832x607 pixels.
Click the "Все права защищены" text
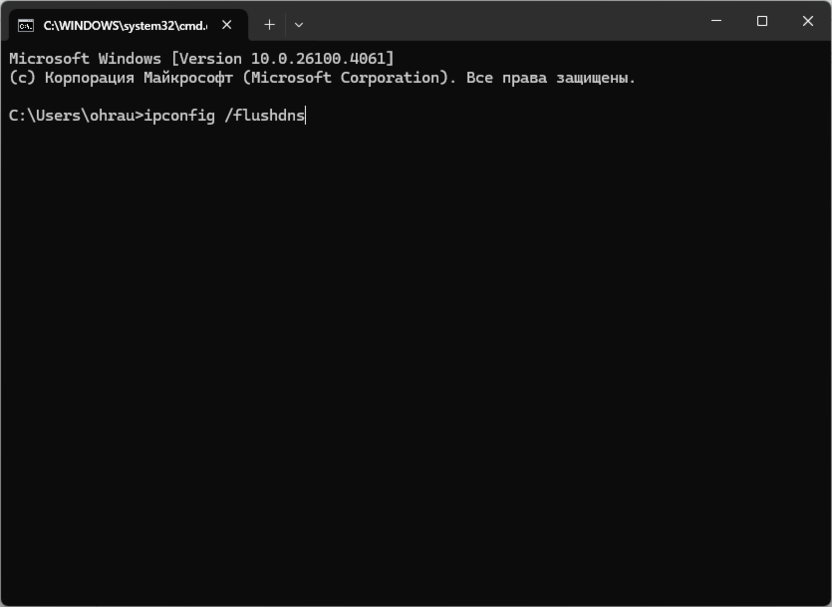pyautogui.click(x=550, y=77)
